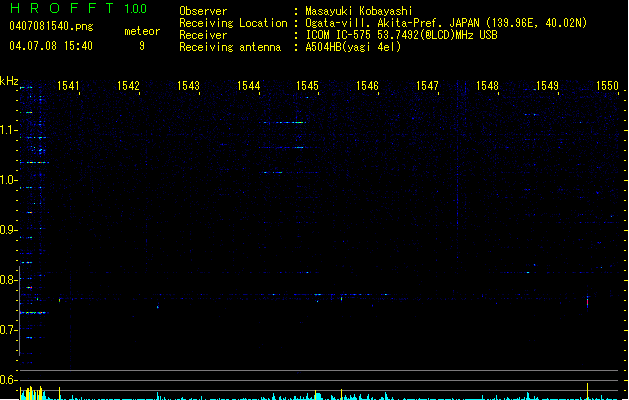This screenshot has width=629, height=400.
Task: Click the 'Receiving Location' label
Action: point(233,23)
